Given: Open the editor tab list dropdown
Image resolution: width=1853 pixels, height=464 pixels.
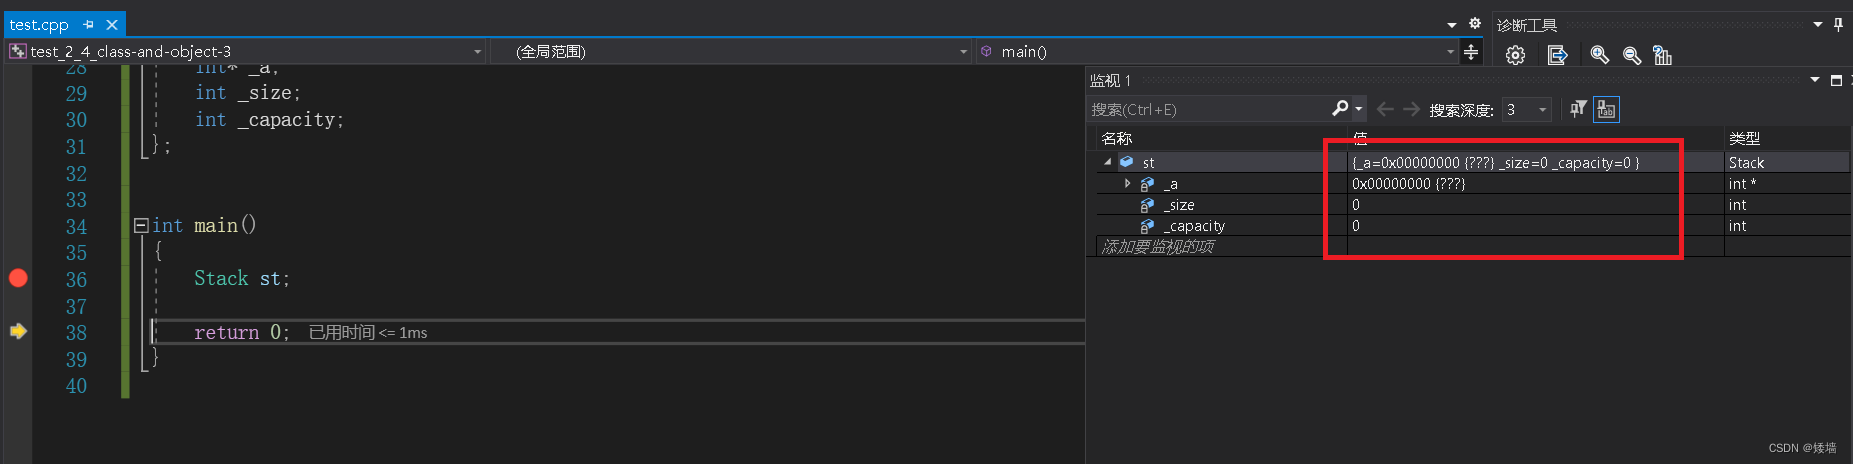Looking at the screenshot, I should pyautogui.click(x=1451, y=24).
